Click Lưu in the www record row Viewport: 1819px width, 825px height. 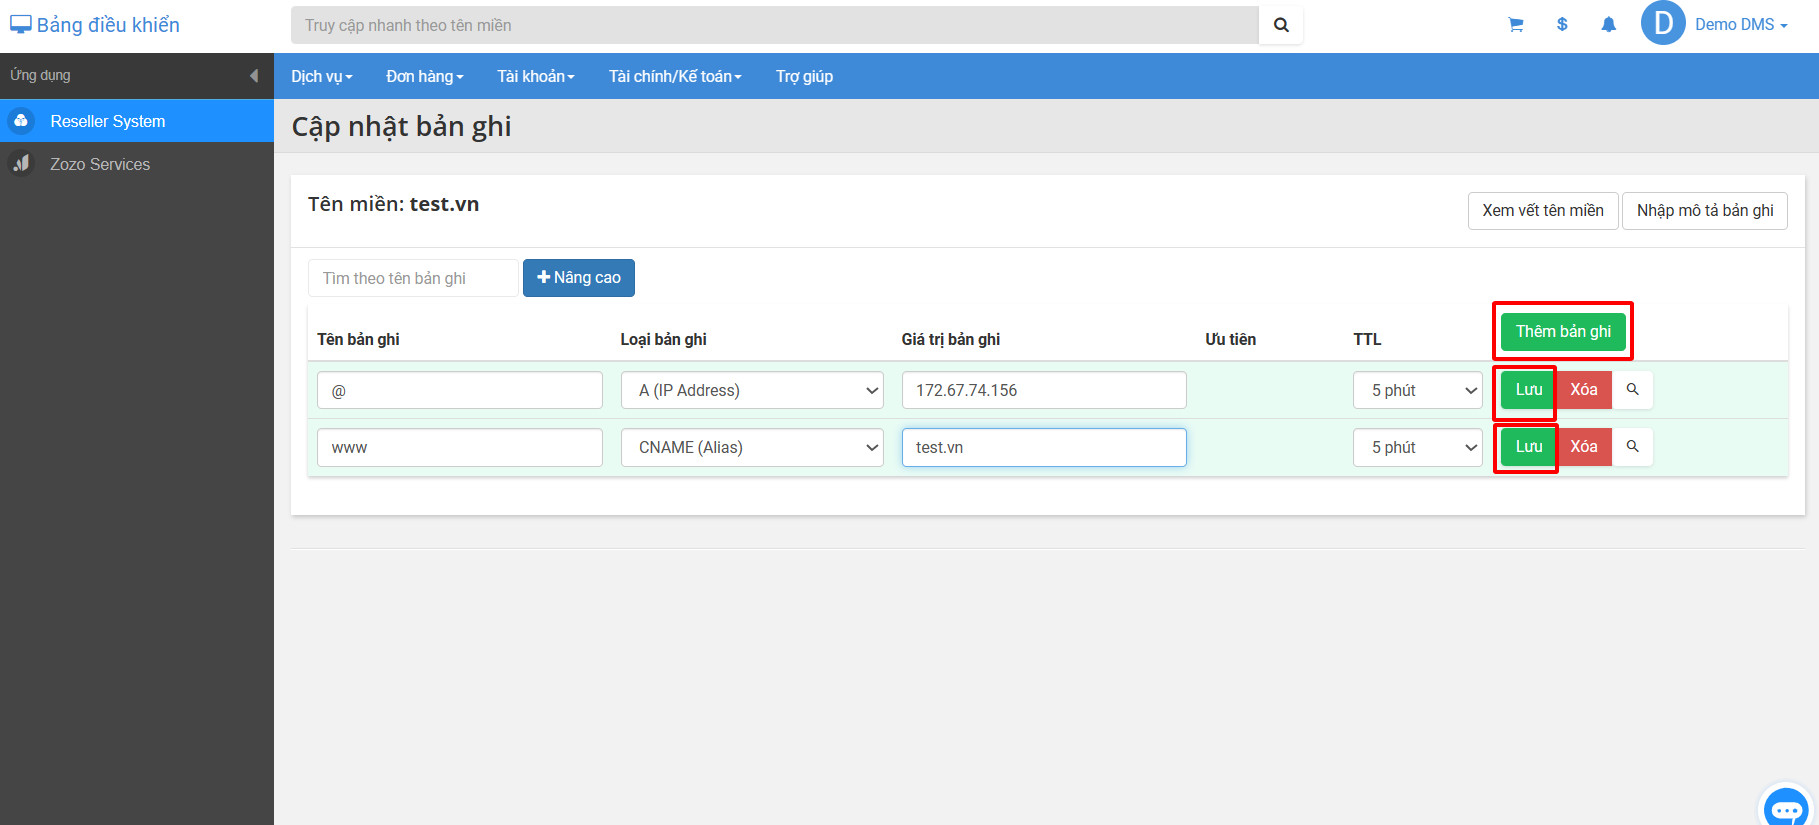pyautogui.click(x=1528, y=447)
